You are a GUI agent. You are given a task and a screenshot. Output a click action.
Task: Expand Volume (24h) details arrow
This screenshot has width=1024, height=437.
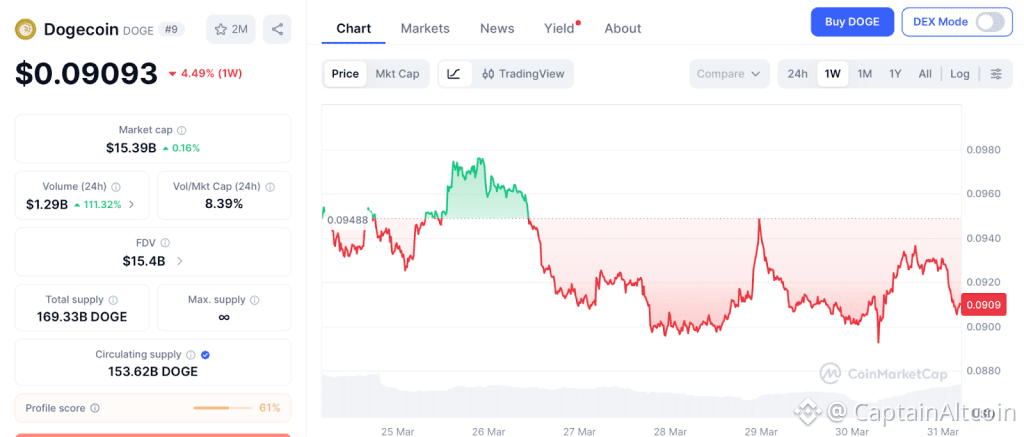(x=132, y=204)
